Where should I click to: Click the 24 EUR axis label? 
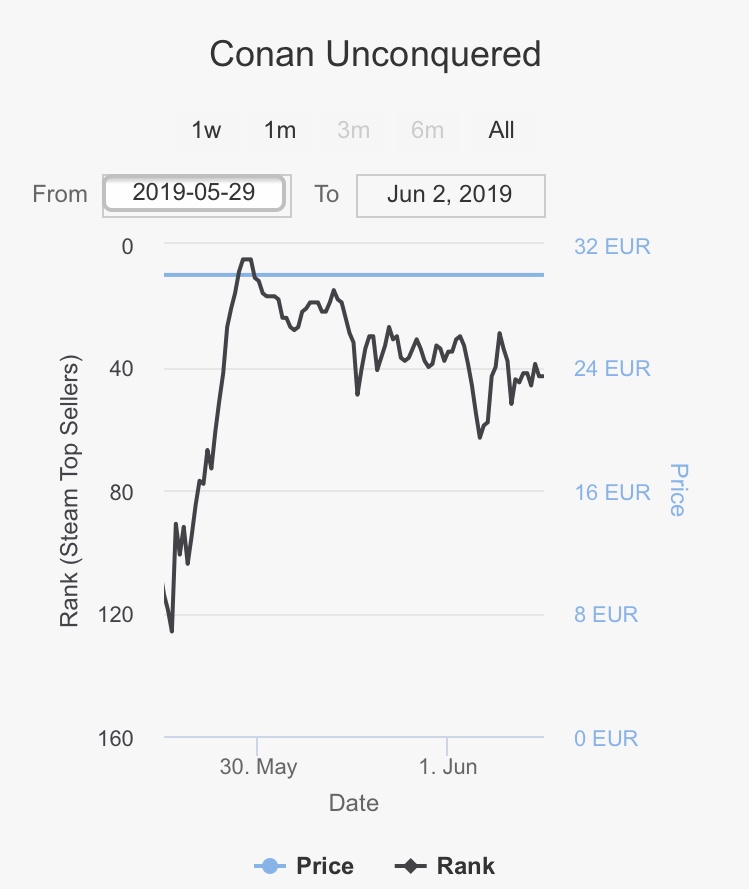pos(612,369)
